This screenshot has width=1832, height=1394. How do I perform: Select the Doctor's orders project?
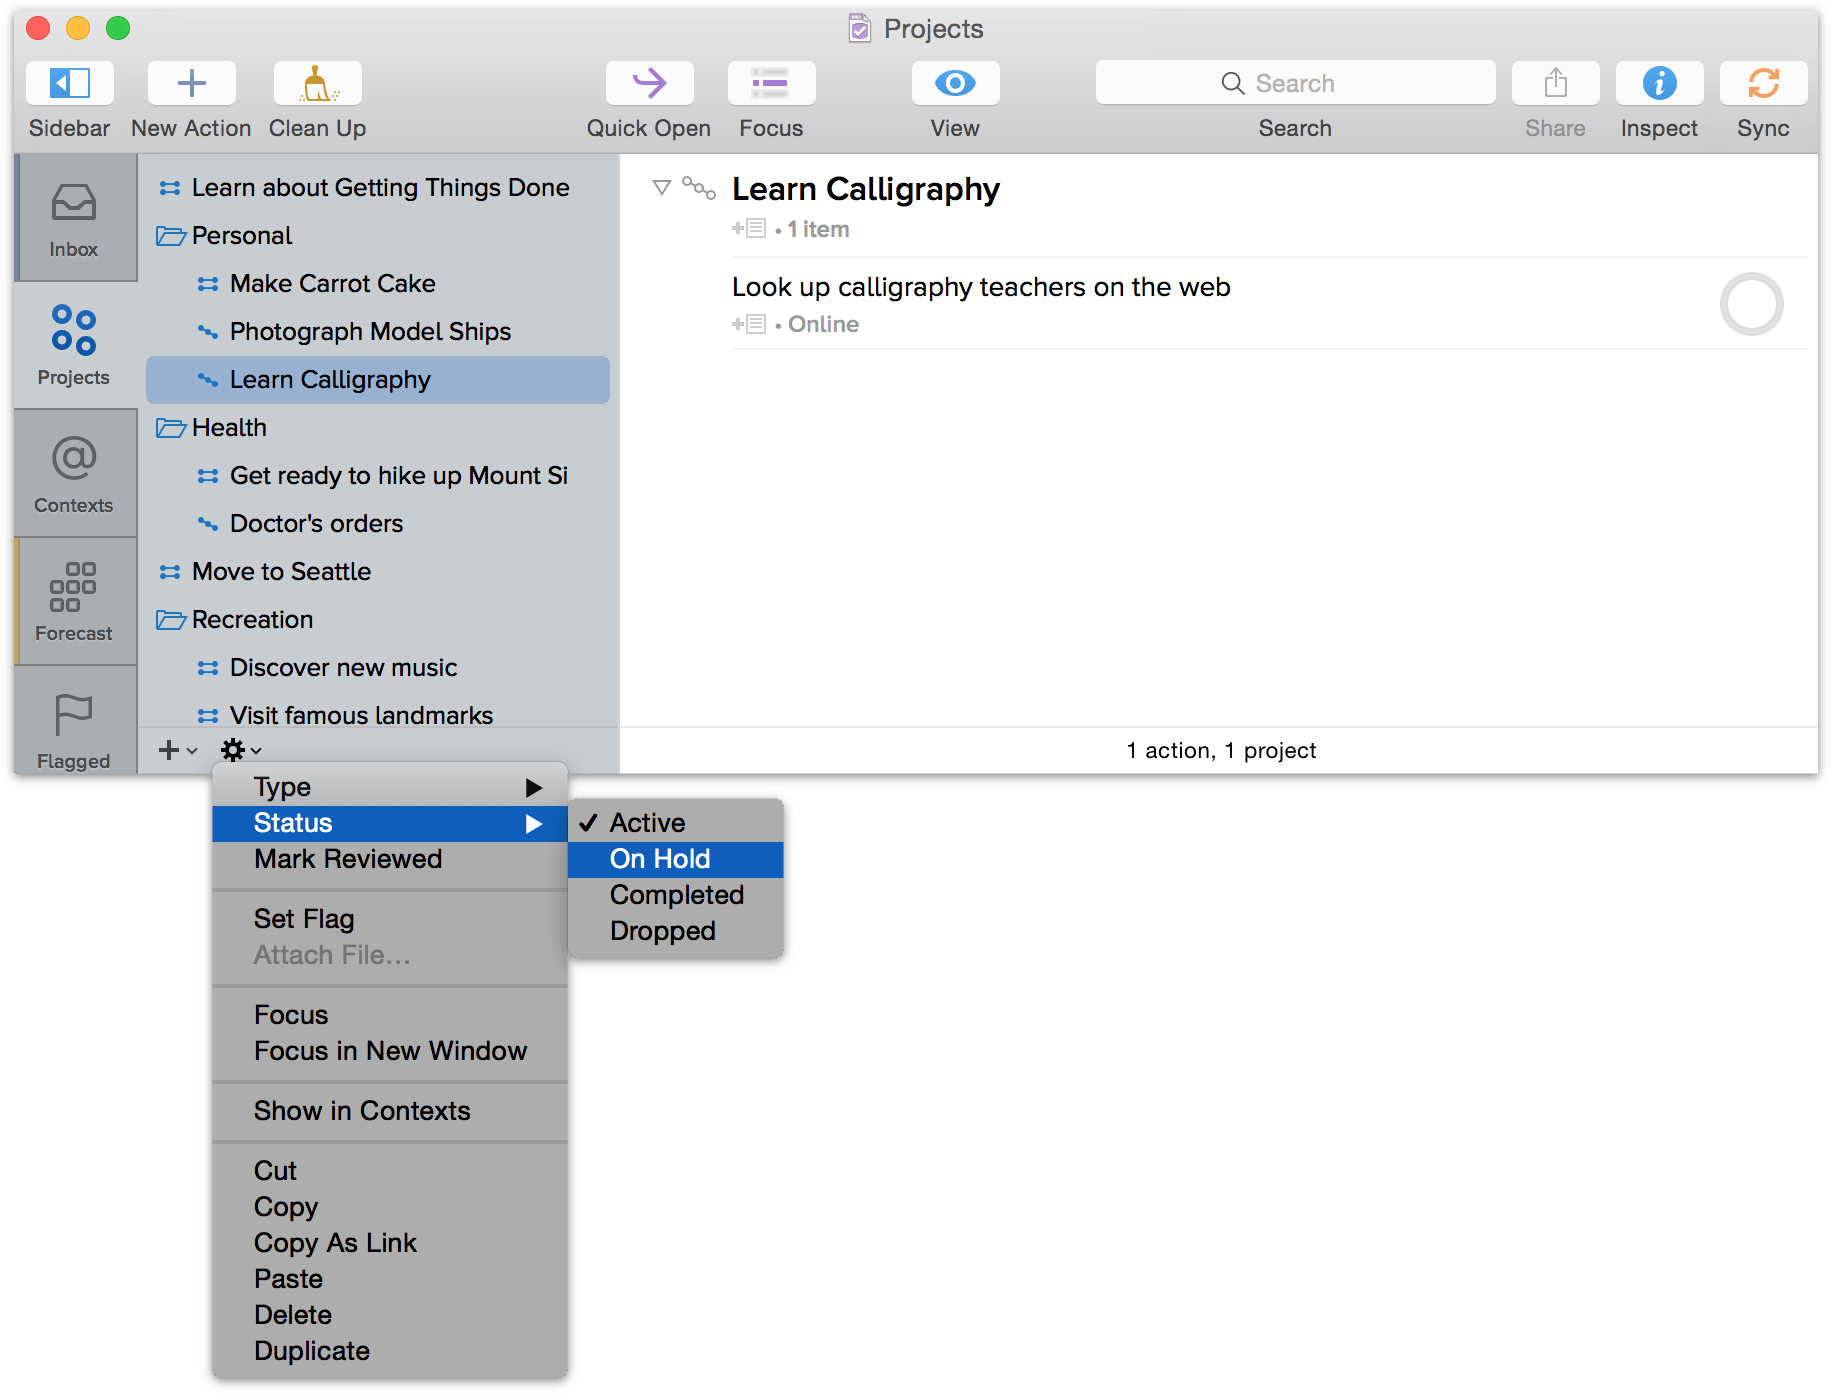[x=378, y=524]
